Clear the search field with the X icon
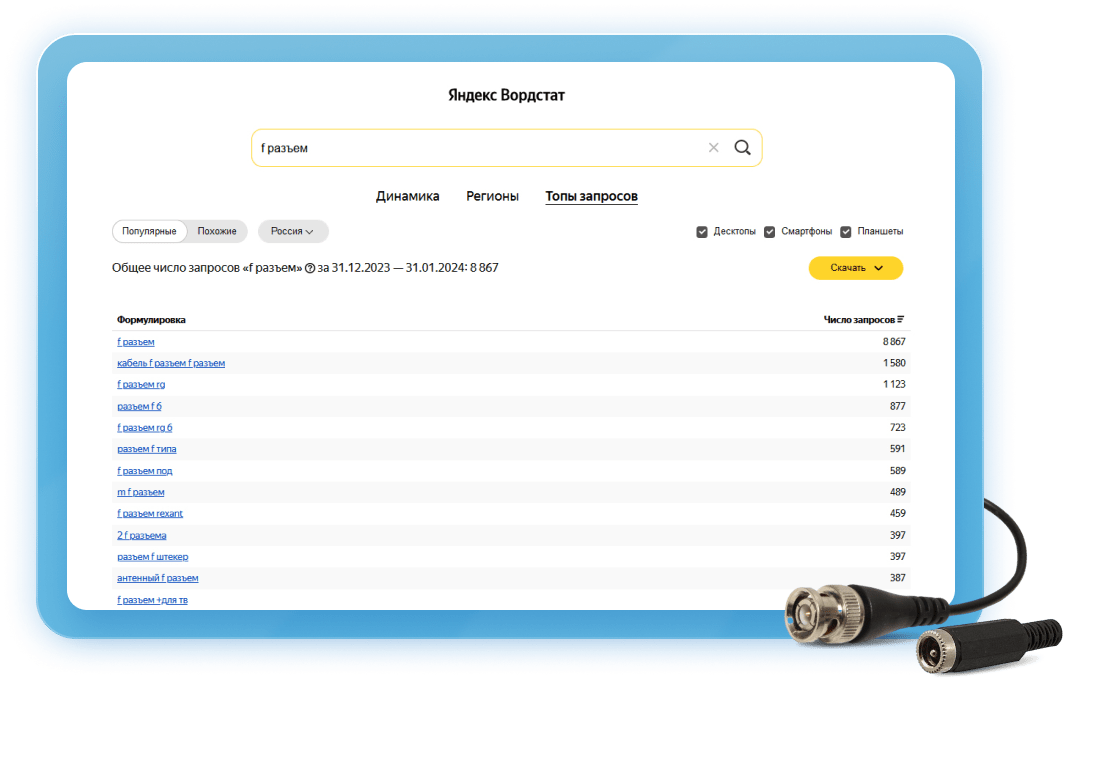Viewport: 1117px width, 758px height. 713,147
